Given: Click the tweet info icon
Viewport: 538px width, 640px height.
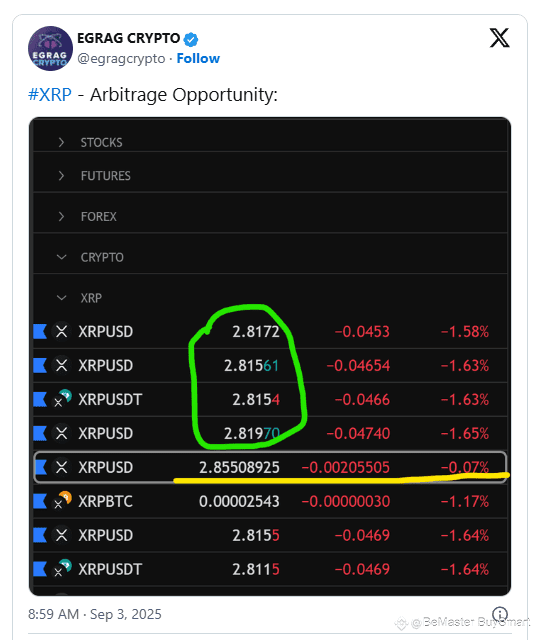Looking at the screenshot, I should tap(500, 613).
